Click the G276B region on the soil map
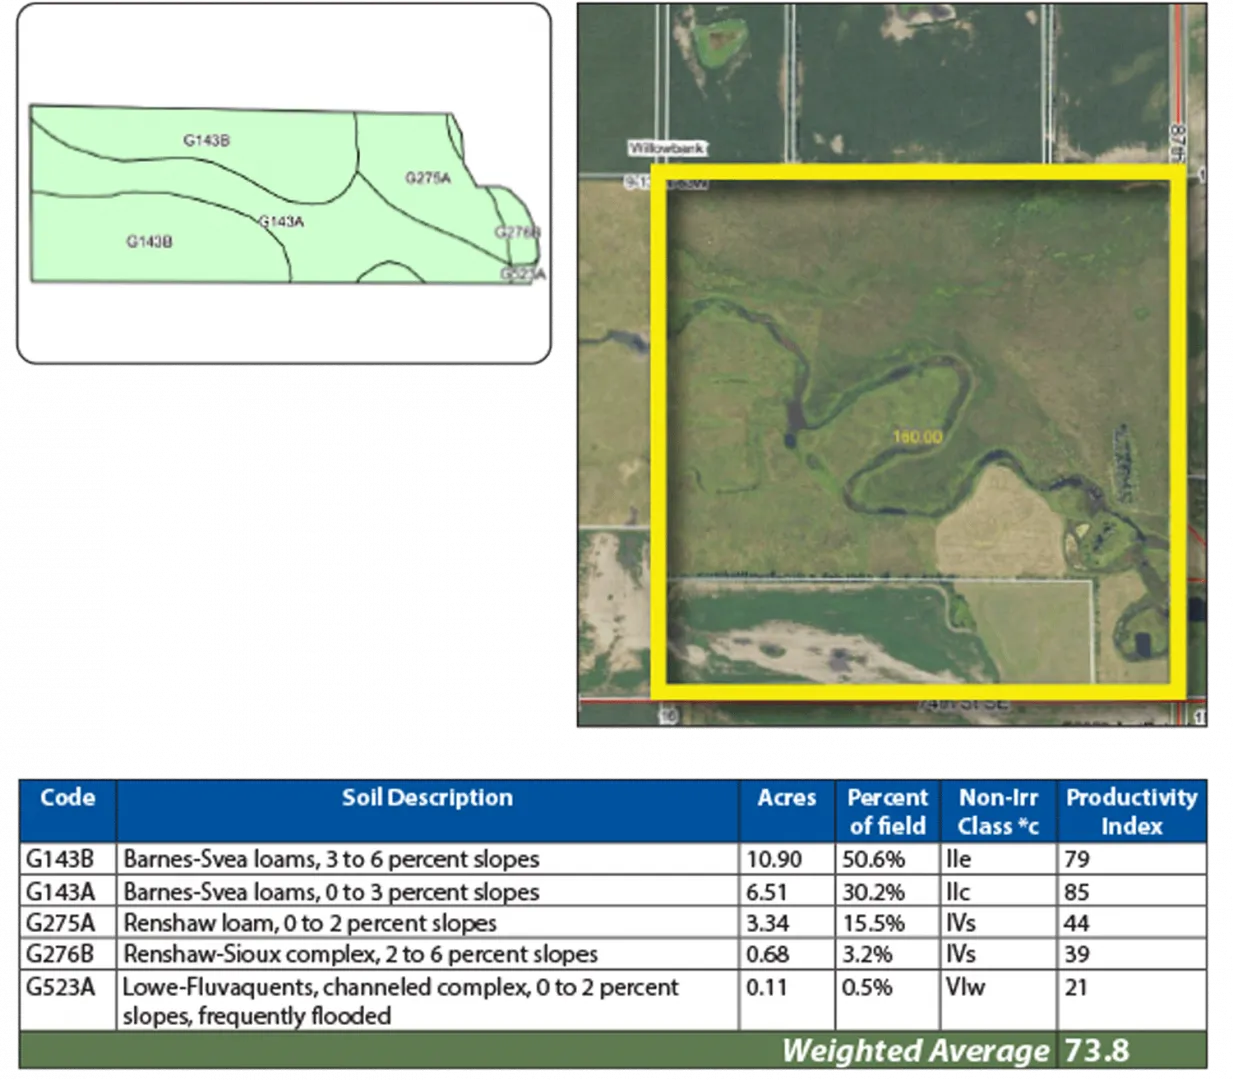1233x1080 pixels. pos(517,232)
